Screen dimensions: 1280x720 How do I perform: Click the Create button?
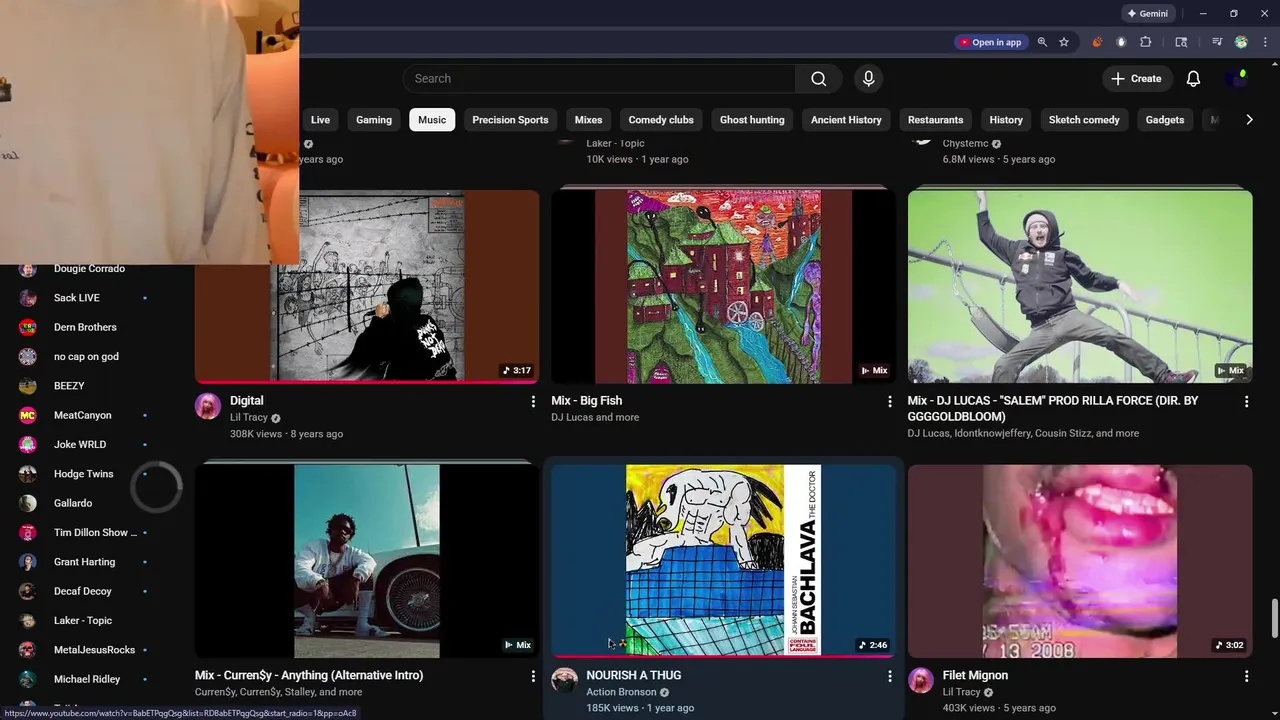click(x=1136, y=79)
